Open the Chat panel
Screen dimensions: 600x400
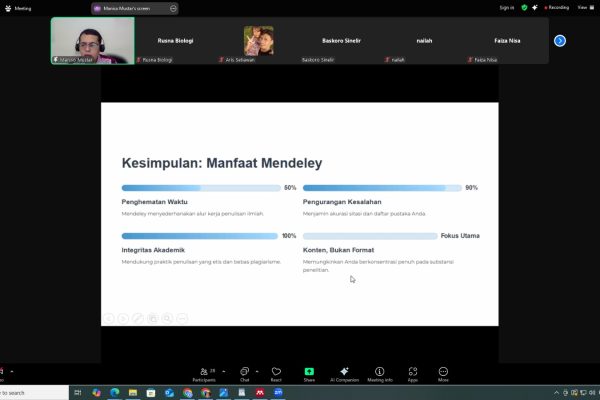point(245,374)
